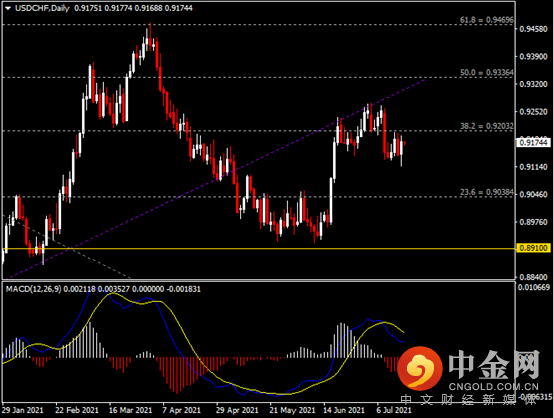
Task: Click the MACD(12,26,9) indicator label
Action: 34,289
